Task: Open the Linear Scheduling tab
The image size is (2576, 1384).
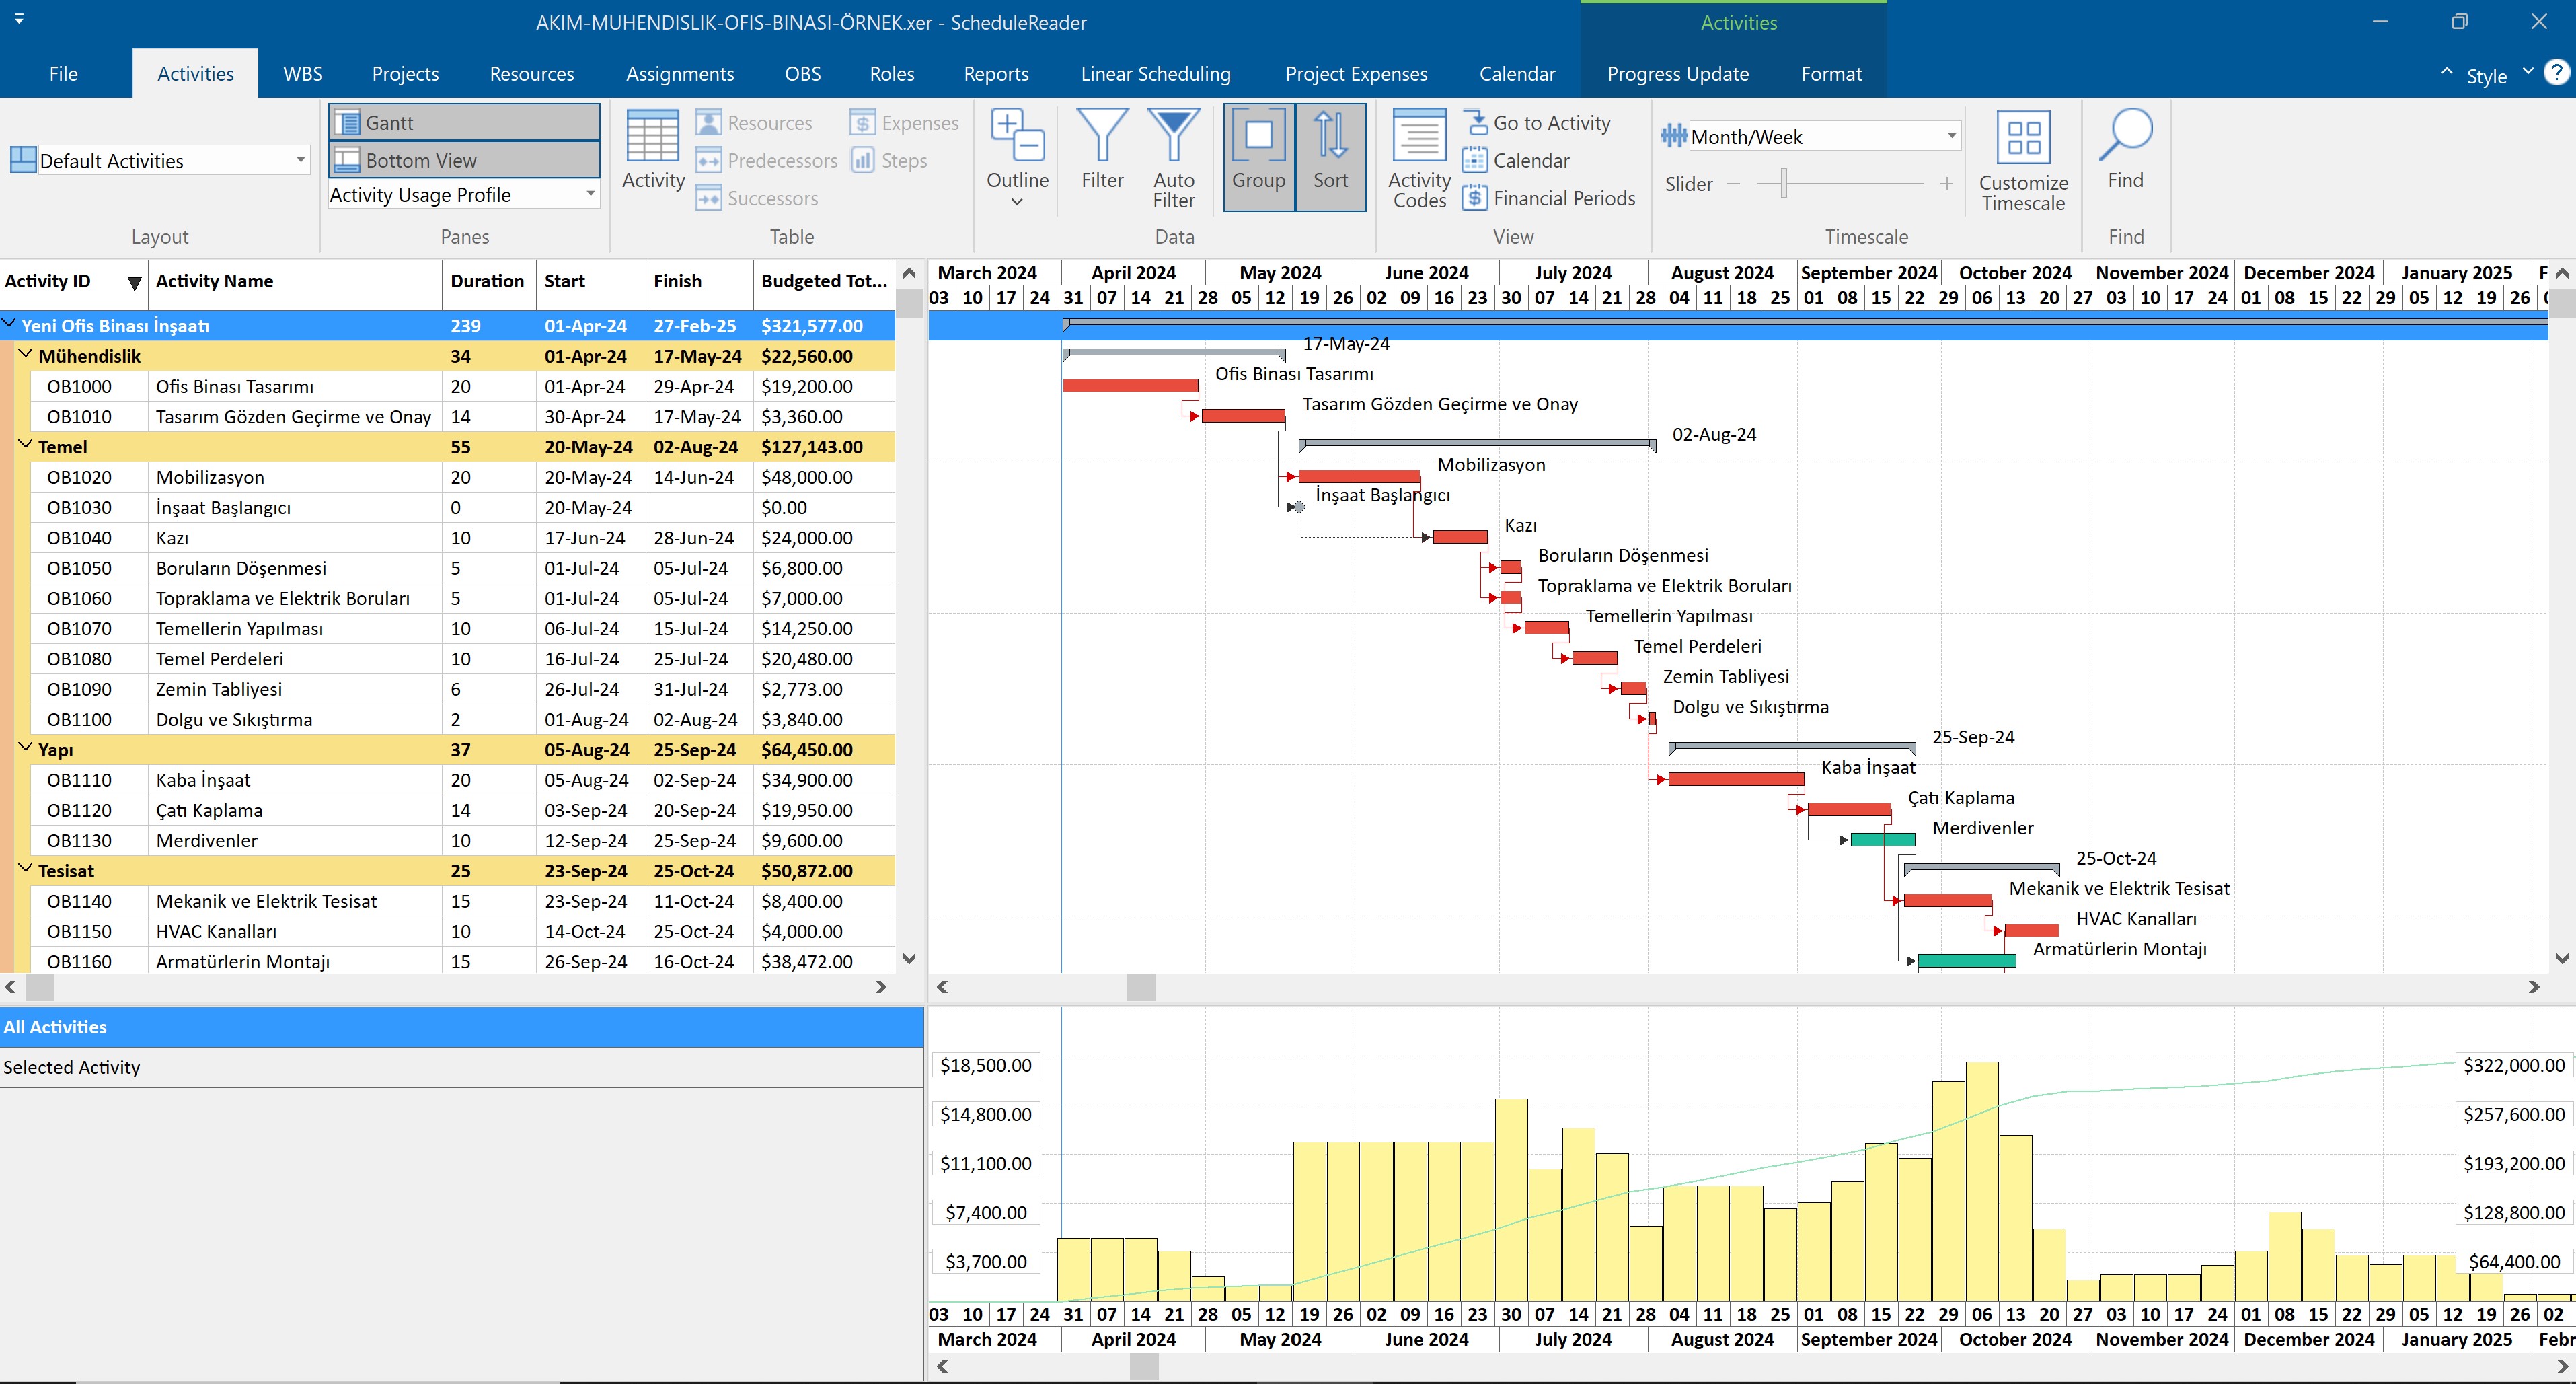Action: point(1155,74)
